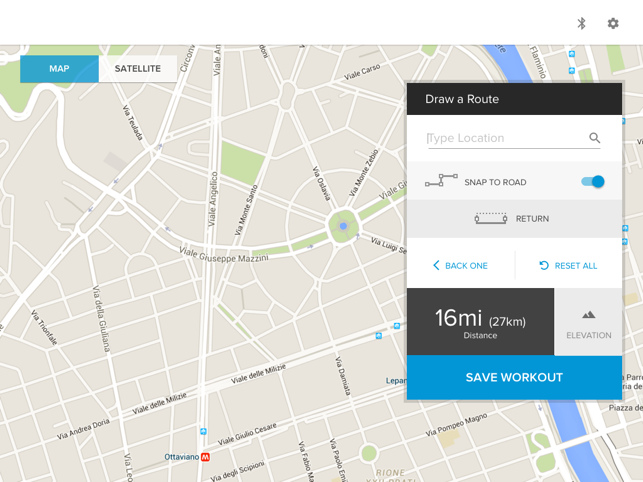This screenshot has height=482, width=643.
Task: Click the Return button
Action: (514, 219)
